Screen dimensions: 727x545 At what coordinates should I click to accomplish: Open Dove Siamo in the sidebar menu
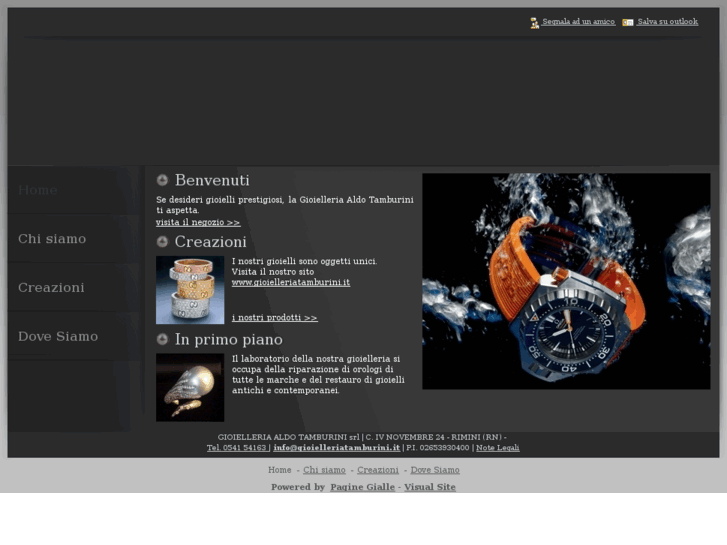(x=58, y=336)
